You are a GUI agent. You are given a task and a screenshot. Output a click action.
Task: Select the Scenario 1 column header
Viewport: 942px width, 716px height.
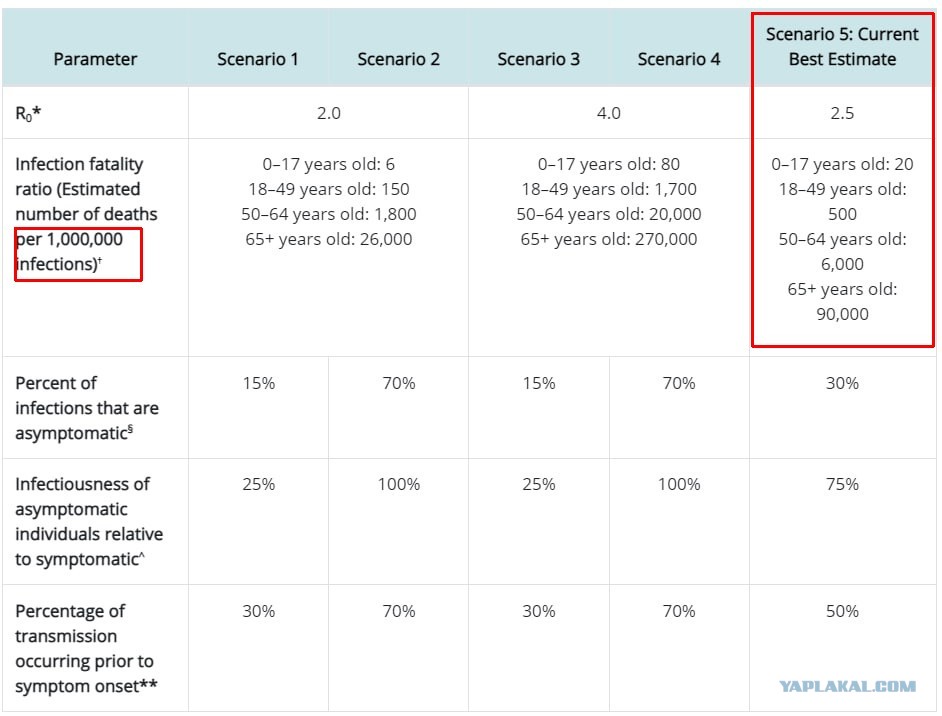point(258,59)
